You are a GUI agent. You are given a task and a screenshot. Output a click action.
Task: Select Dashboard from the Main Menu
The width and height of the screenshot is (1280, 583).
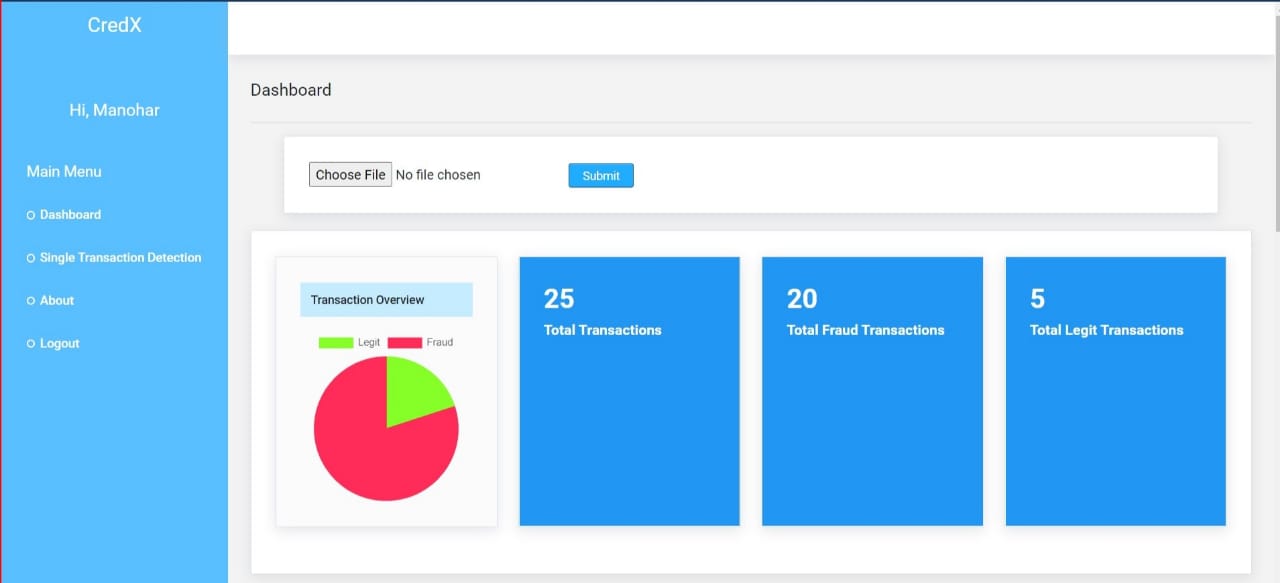70,214
